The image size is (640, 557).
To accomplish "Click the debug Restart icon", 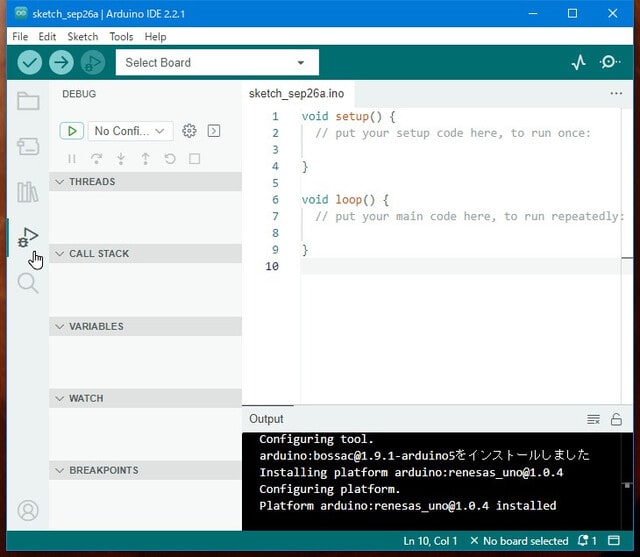I will [x=170, y=159].
